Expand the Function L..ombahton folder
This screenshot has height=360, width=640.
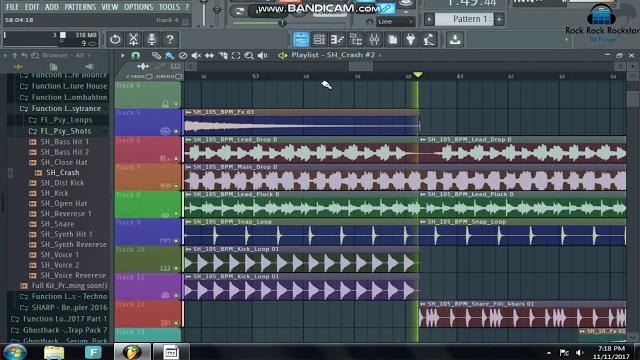(64, 98)
